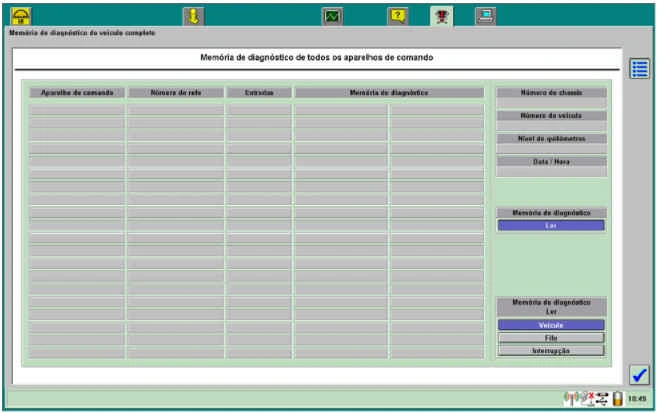Click the Interrupção button

pos(551,351)
